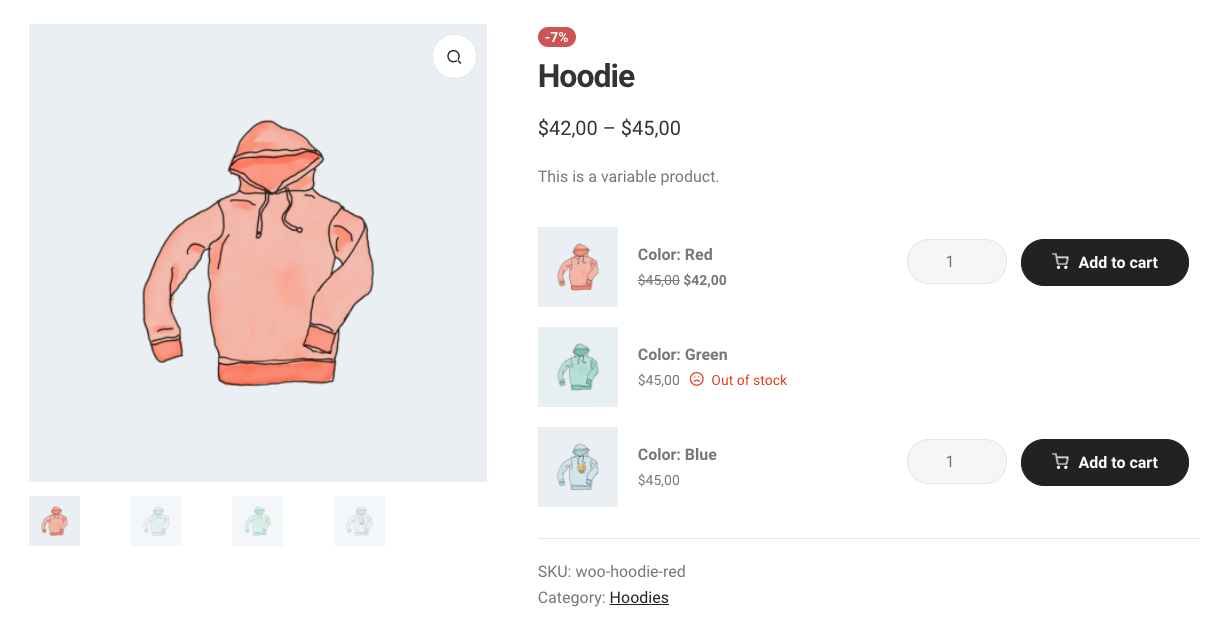
Task: Click the -7% sale badge
Action: (x=557, y=37)
